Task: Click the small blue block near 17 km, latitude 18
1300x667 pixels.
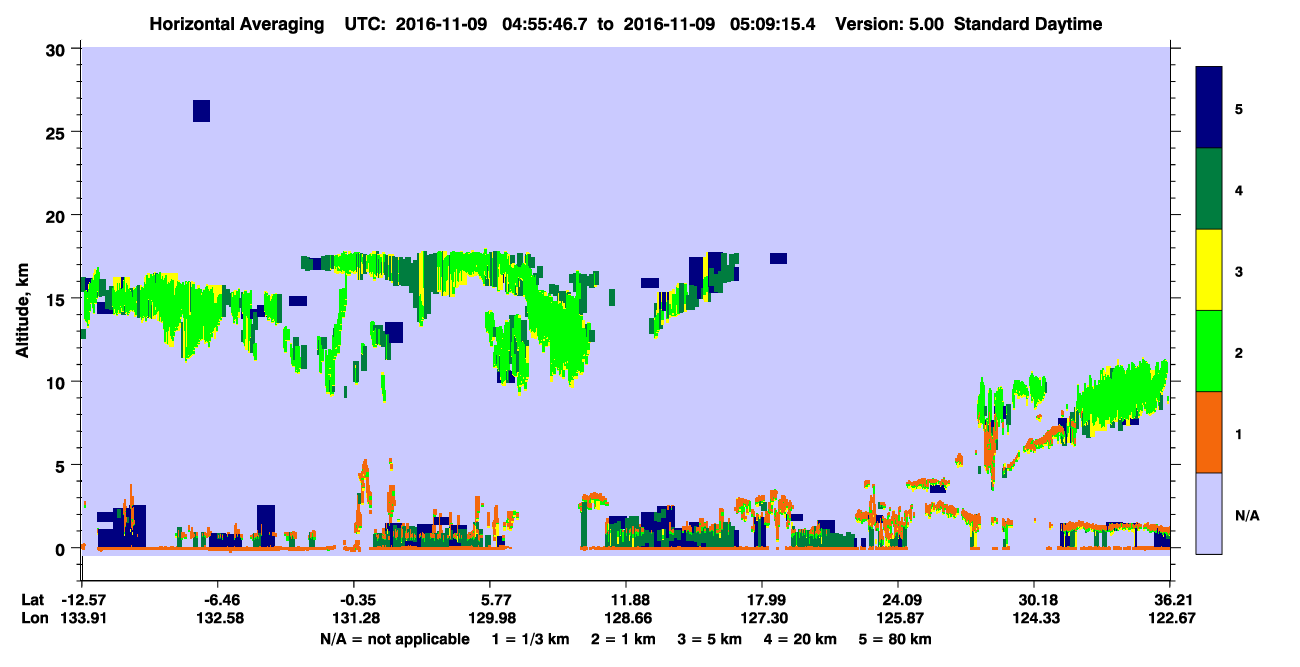Action: tap(778, 258)
